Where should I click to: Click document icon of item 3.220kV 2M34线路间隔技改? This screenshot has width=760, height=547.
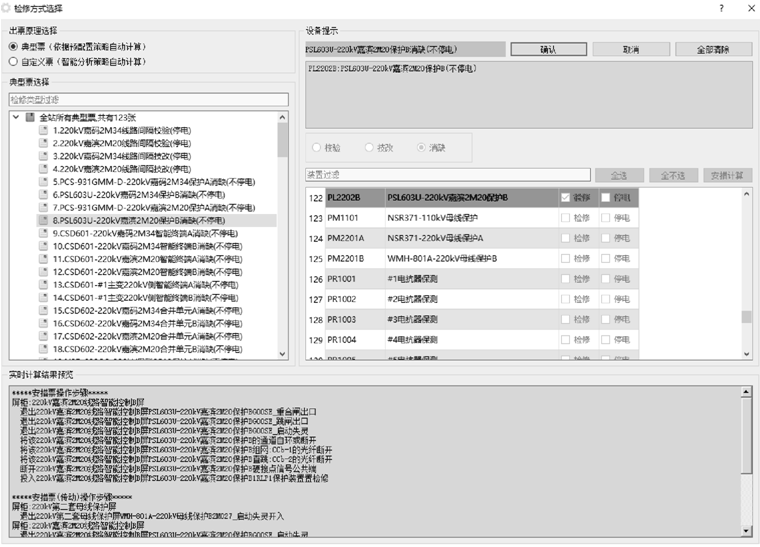[x=43, y=156]
